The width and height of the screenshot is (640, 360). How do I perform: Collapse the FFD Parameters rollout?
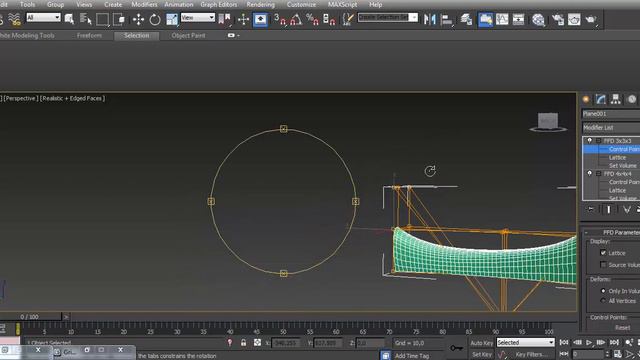click(x=587, y=233)
